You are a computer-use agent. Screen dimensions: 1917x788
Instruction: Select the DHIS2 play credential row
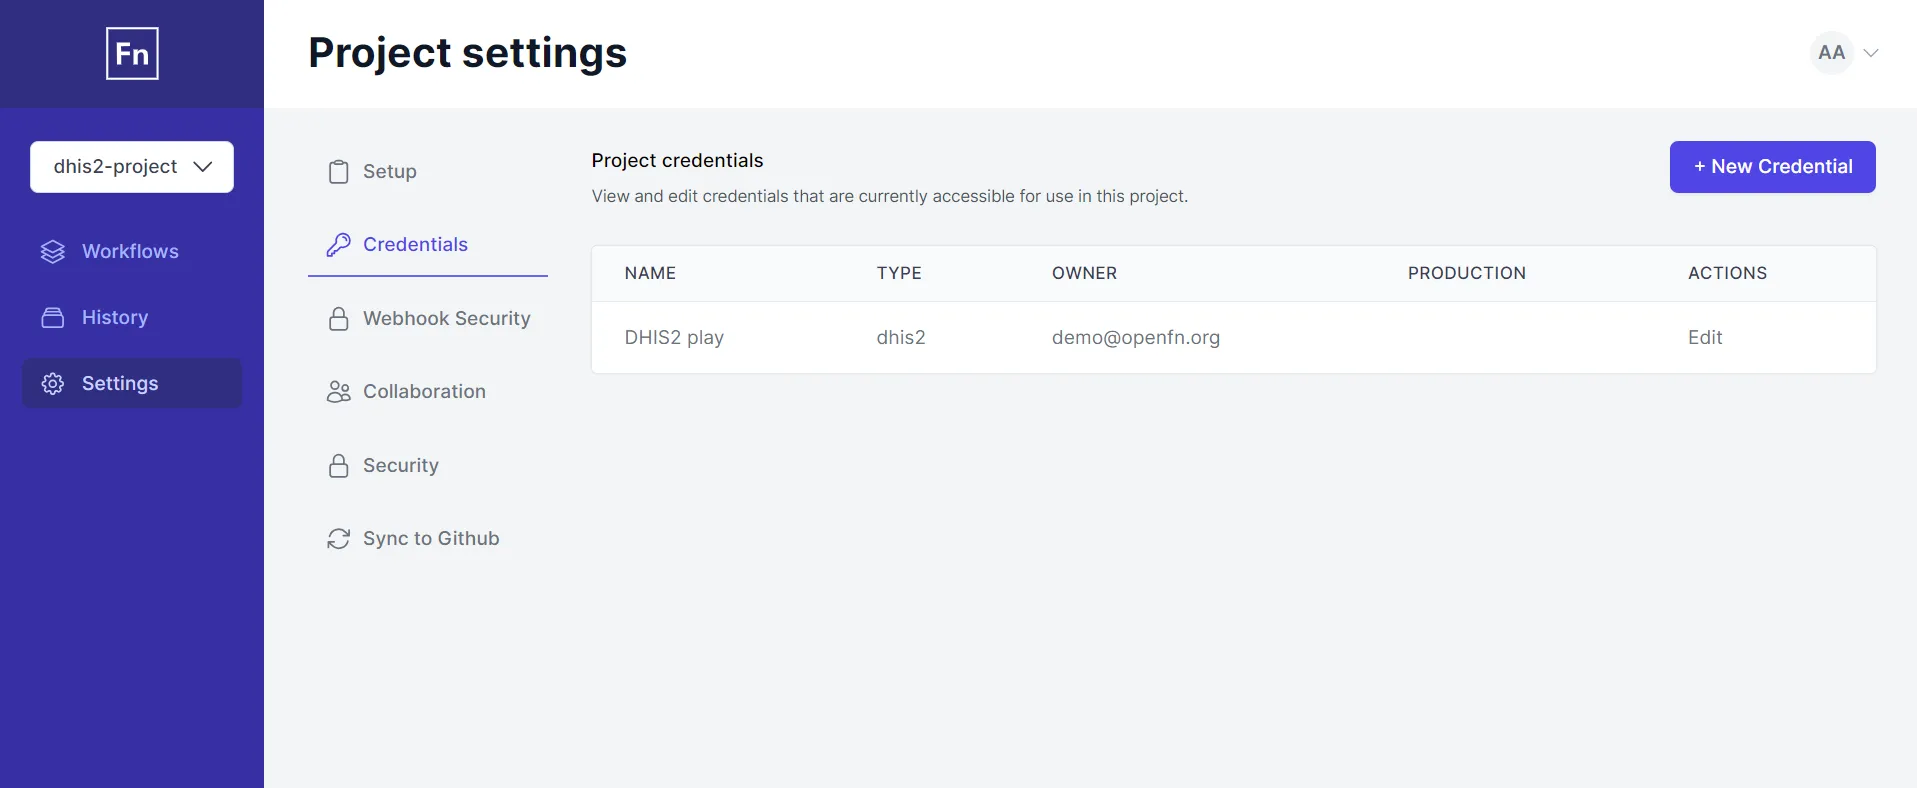1234,338
